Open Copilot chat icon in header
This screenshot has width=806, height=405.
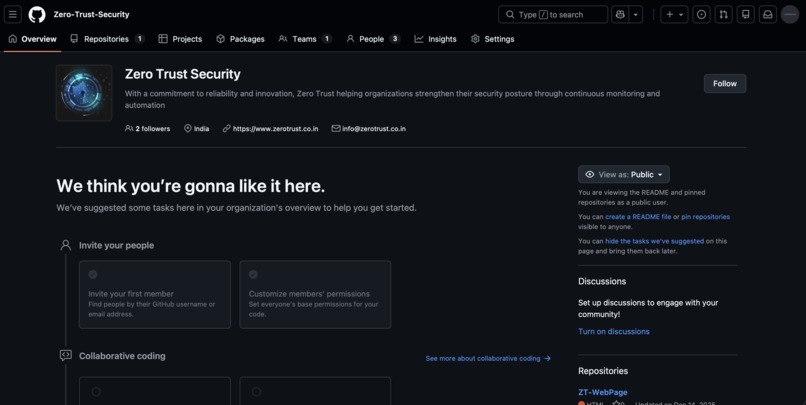(x=620, y=14)
